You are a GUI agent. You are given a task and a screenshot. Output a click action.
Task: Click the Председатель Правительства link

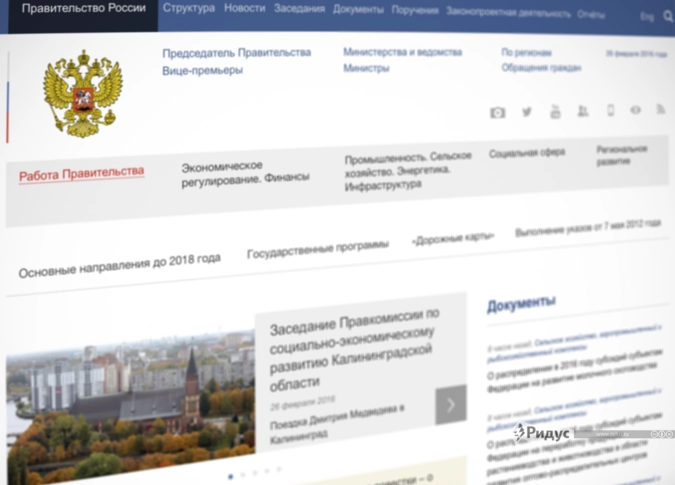236,52
